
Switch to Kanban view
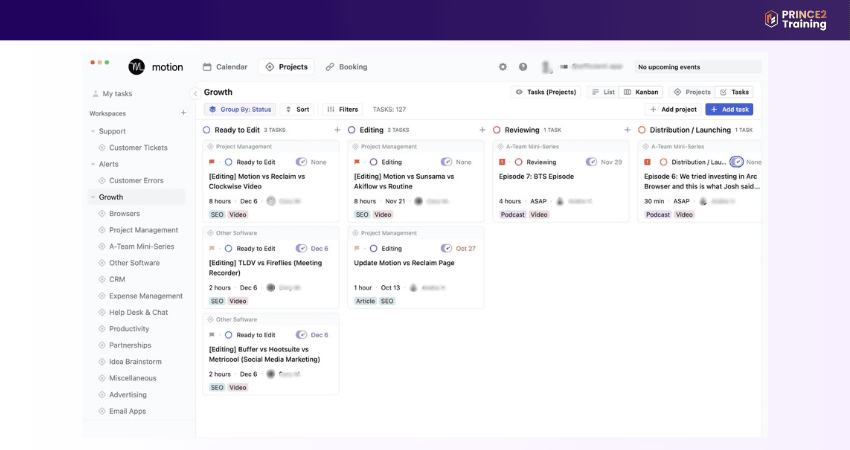[x=641, y=92]
